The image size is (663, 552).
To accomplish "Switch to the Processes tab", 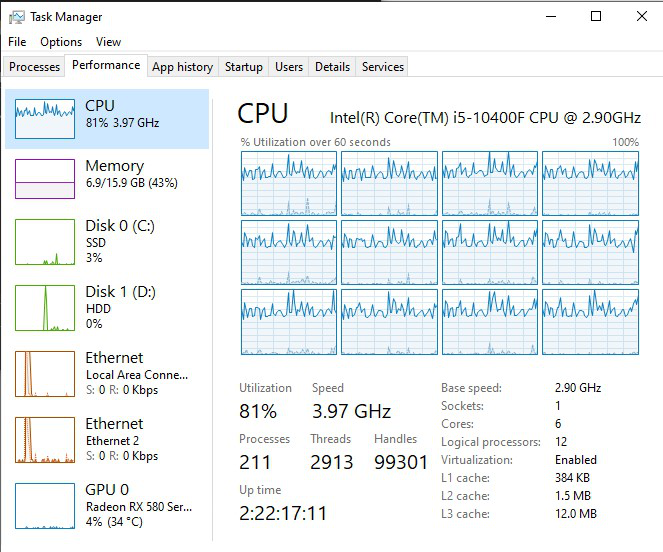I will 34,67.
